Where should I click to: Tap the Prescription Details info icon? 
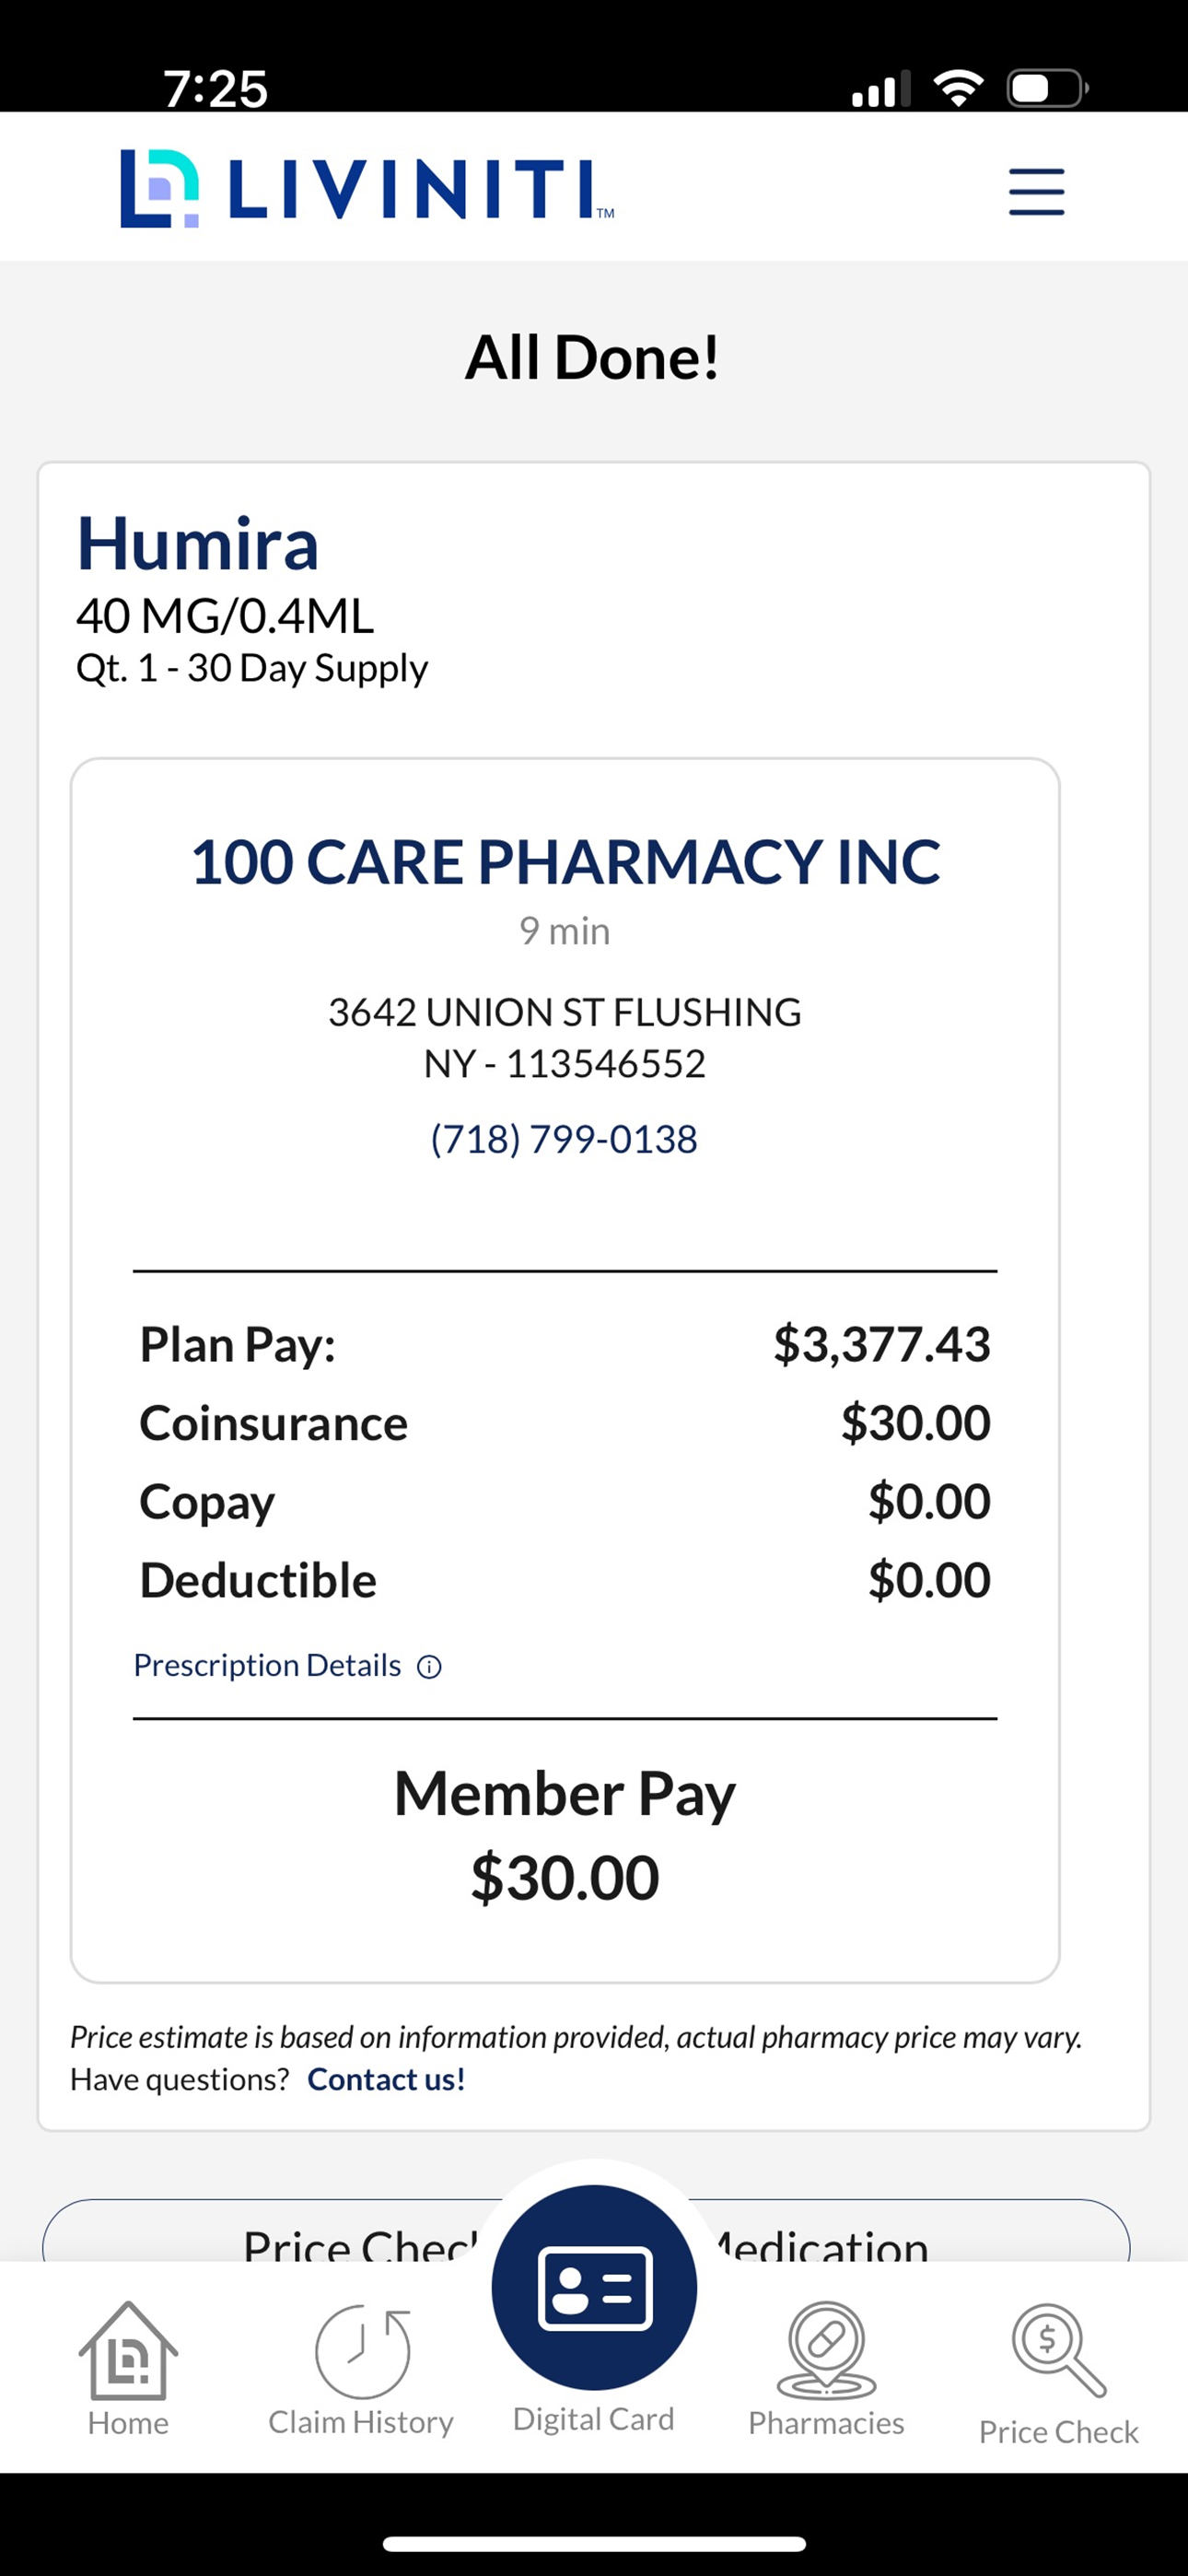click(x=429, y=1667)
